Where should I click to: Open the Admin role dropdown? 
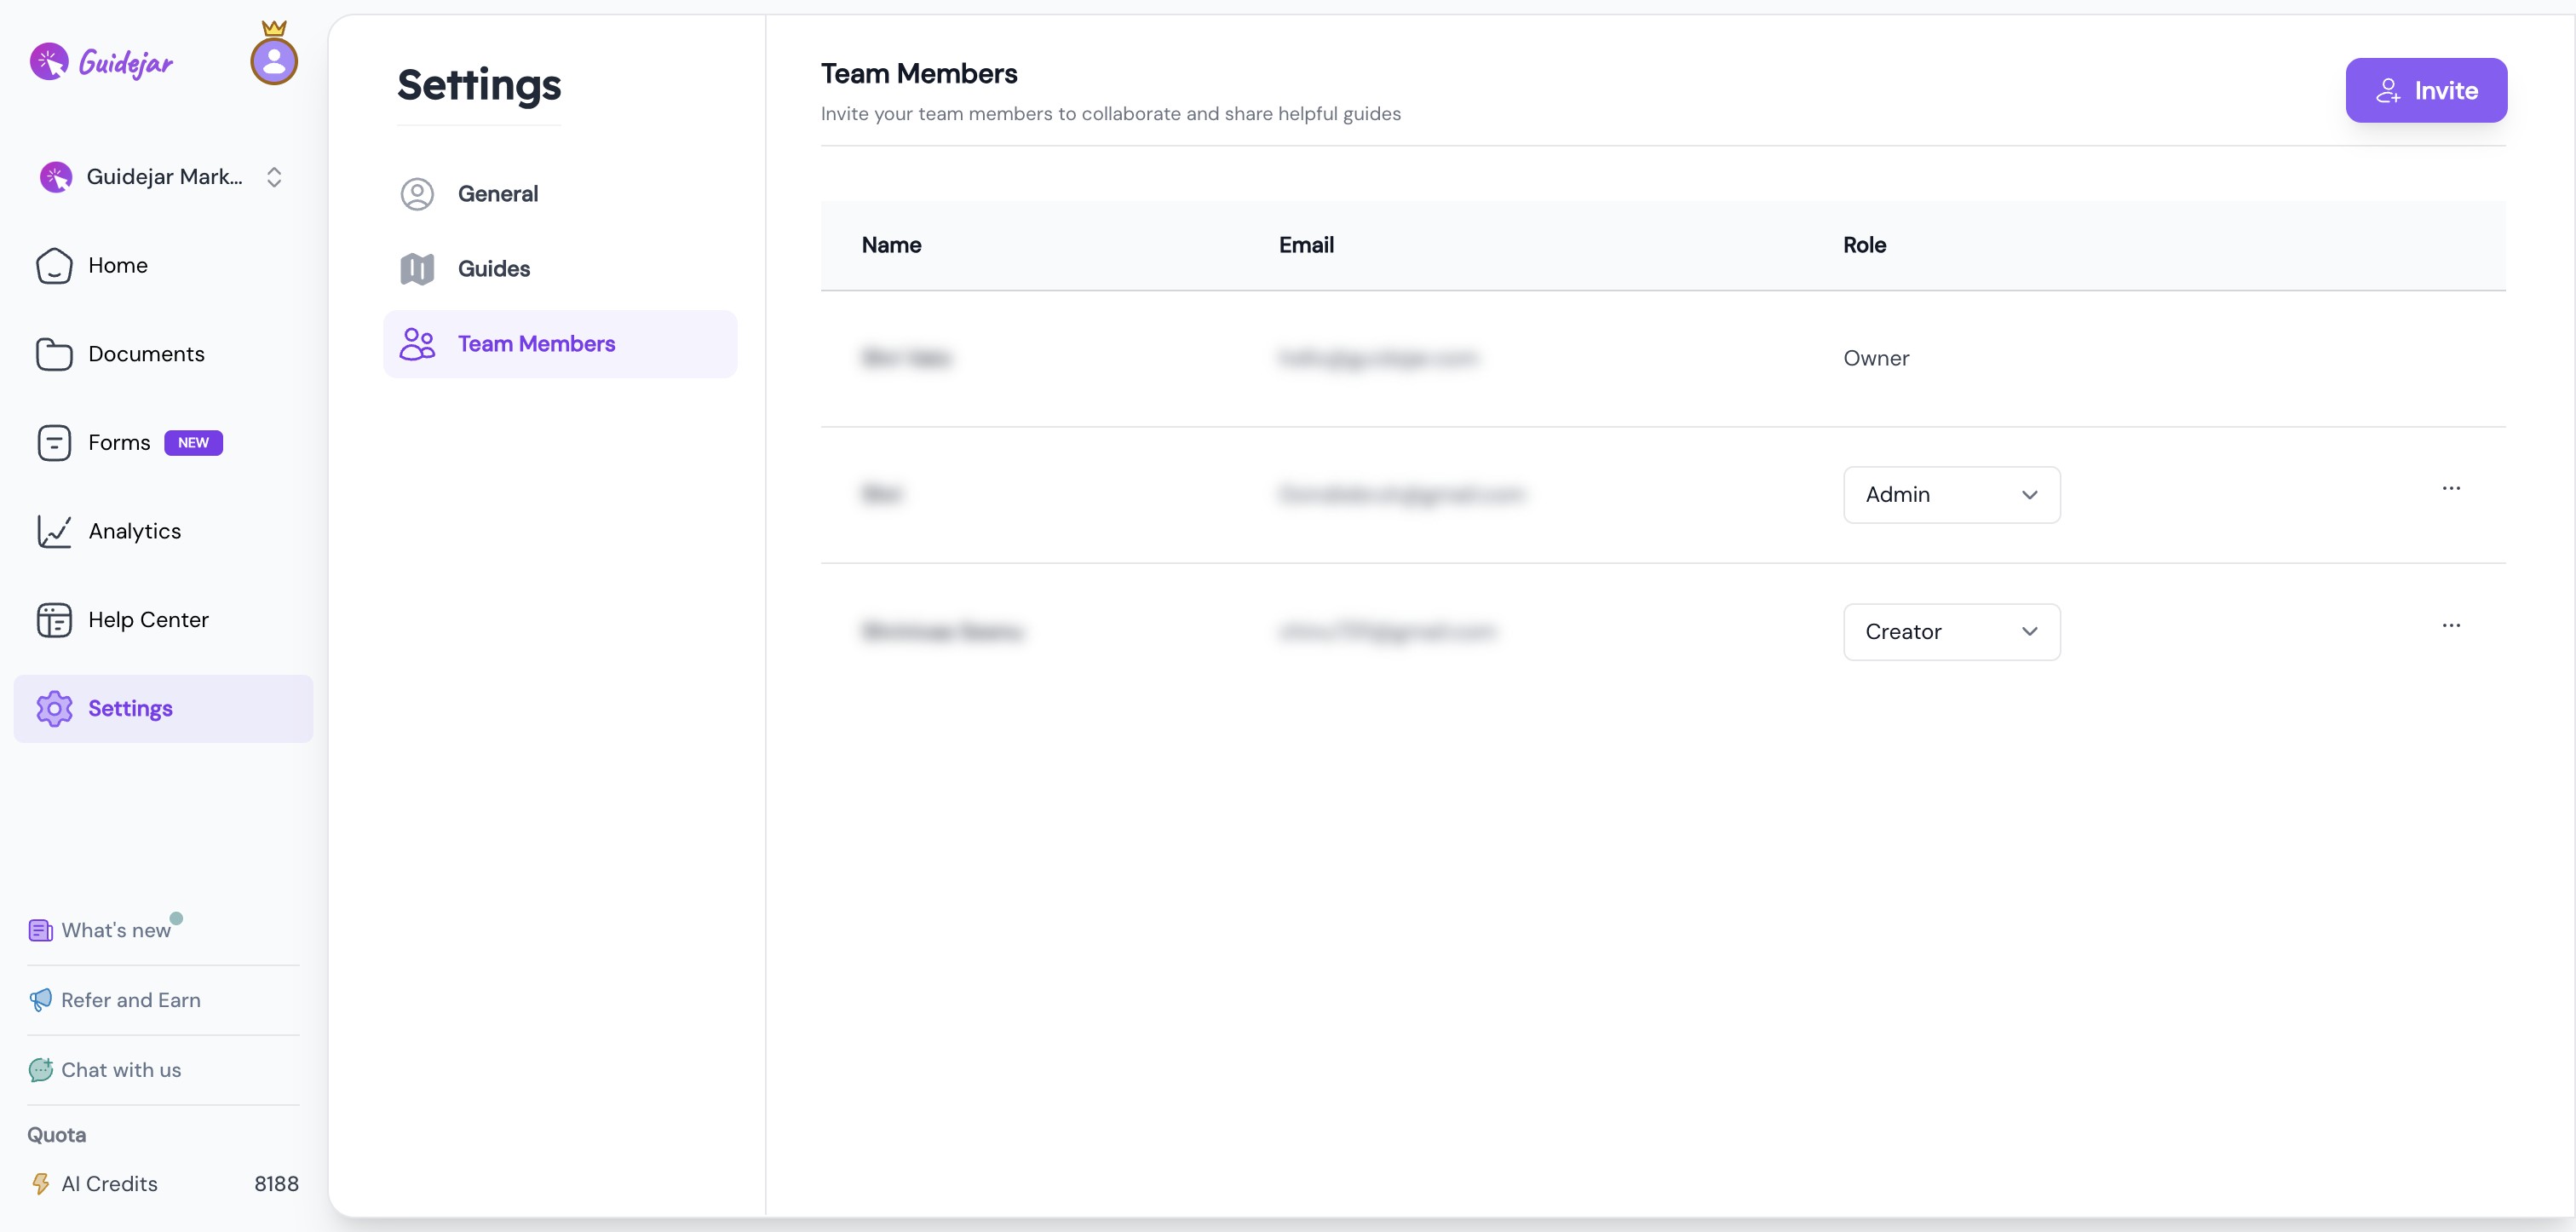1951,495
